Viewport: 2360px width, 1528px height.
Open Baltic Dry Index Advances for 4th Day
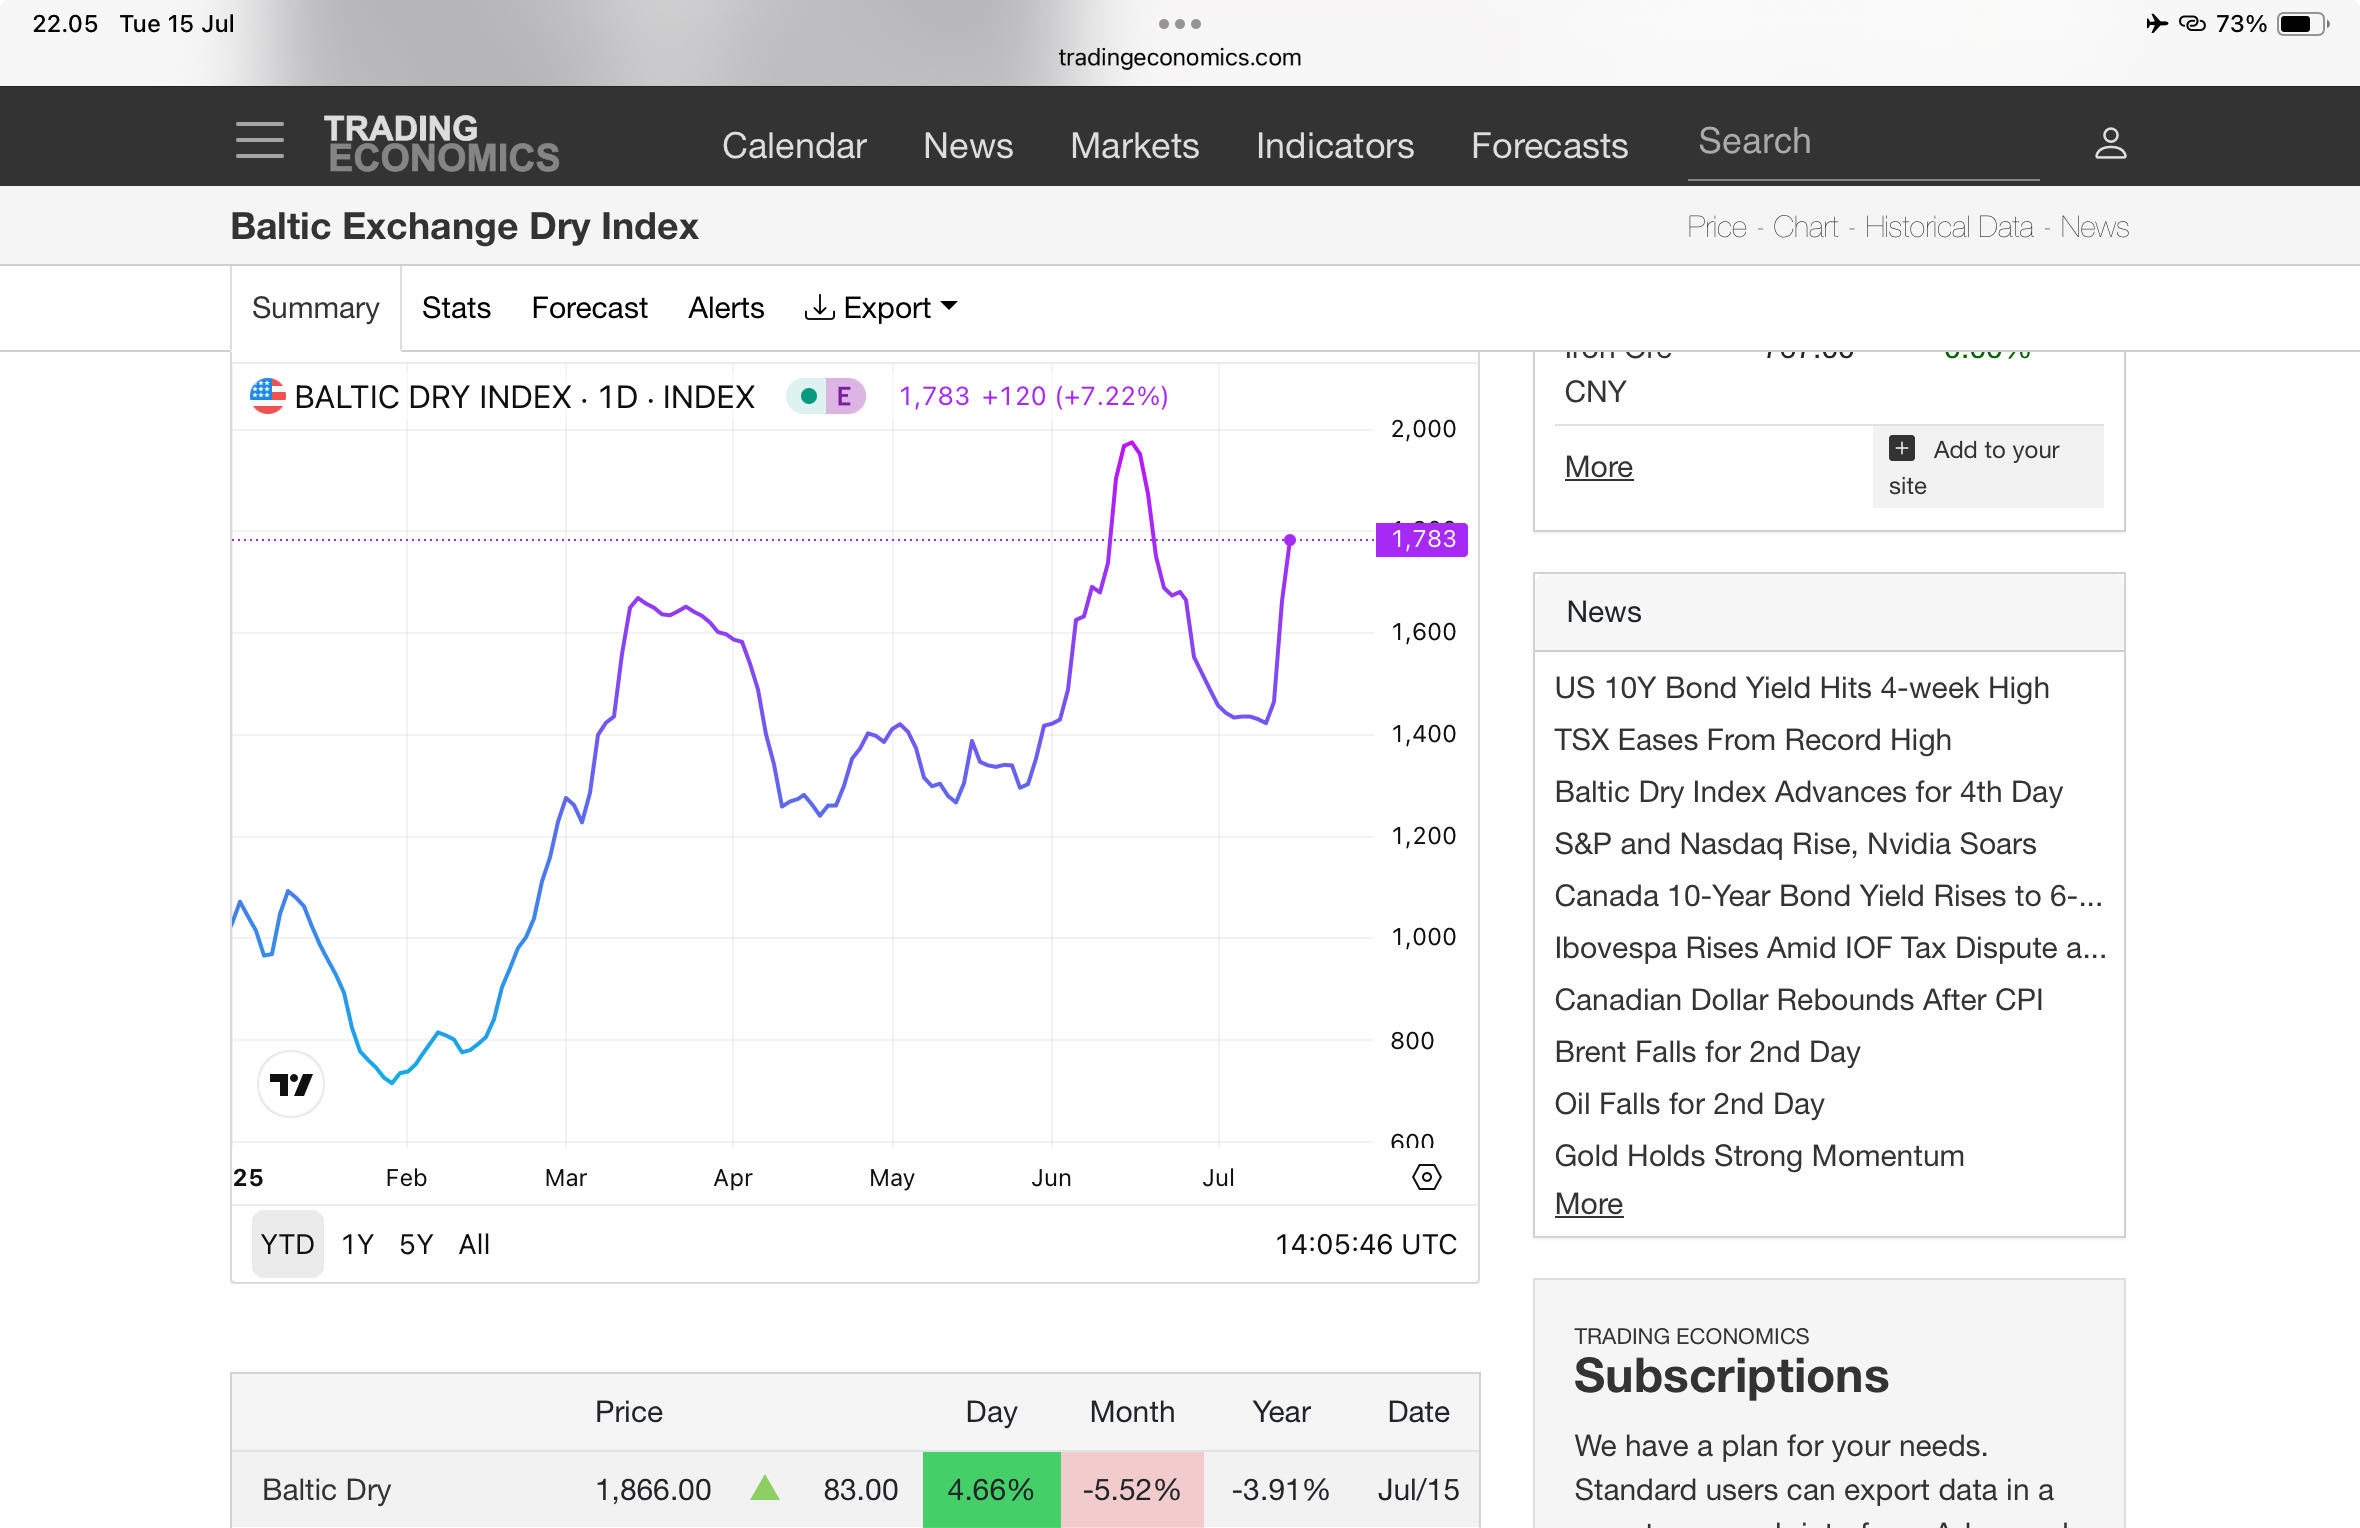[x=1808, y=792]
